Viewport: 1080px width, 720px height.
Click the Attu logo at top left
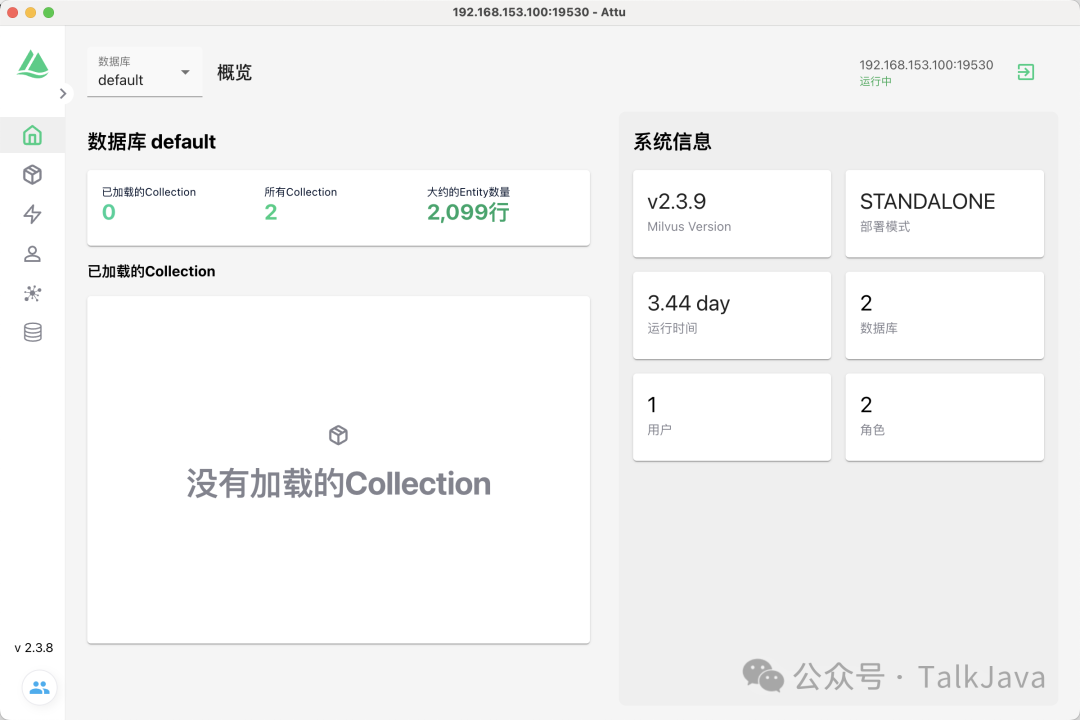(x=33, y=63)
